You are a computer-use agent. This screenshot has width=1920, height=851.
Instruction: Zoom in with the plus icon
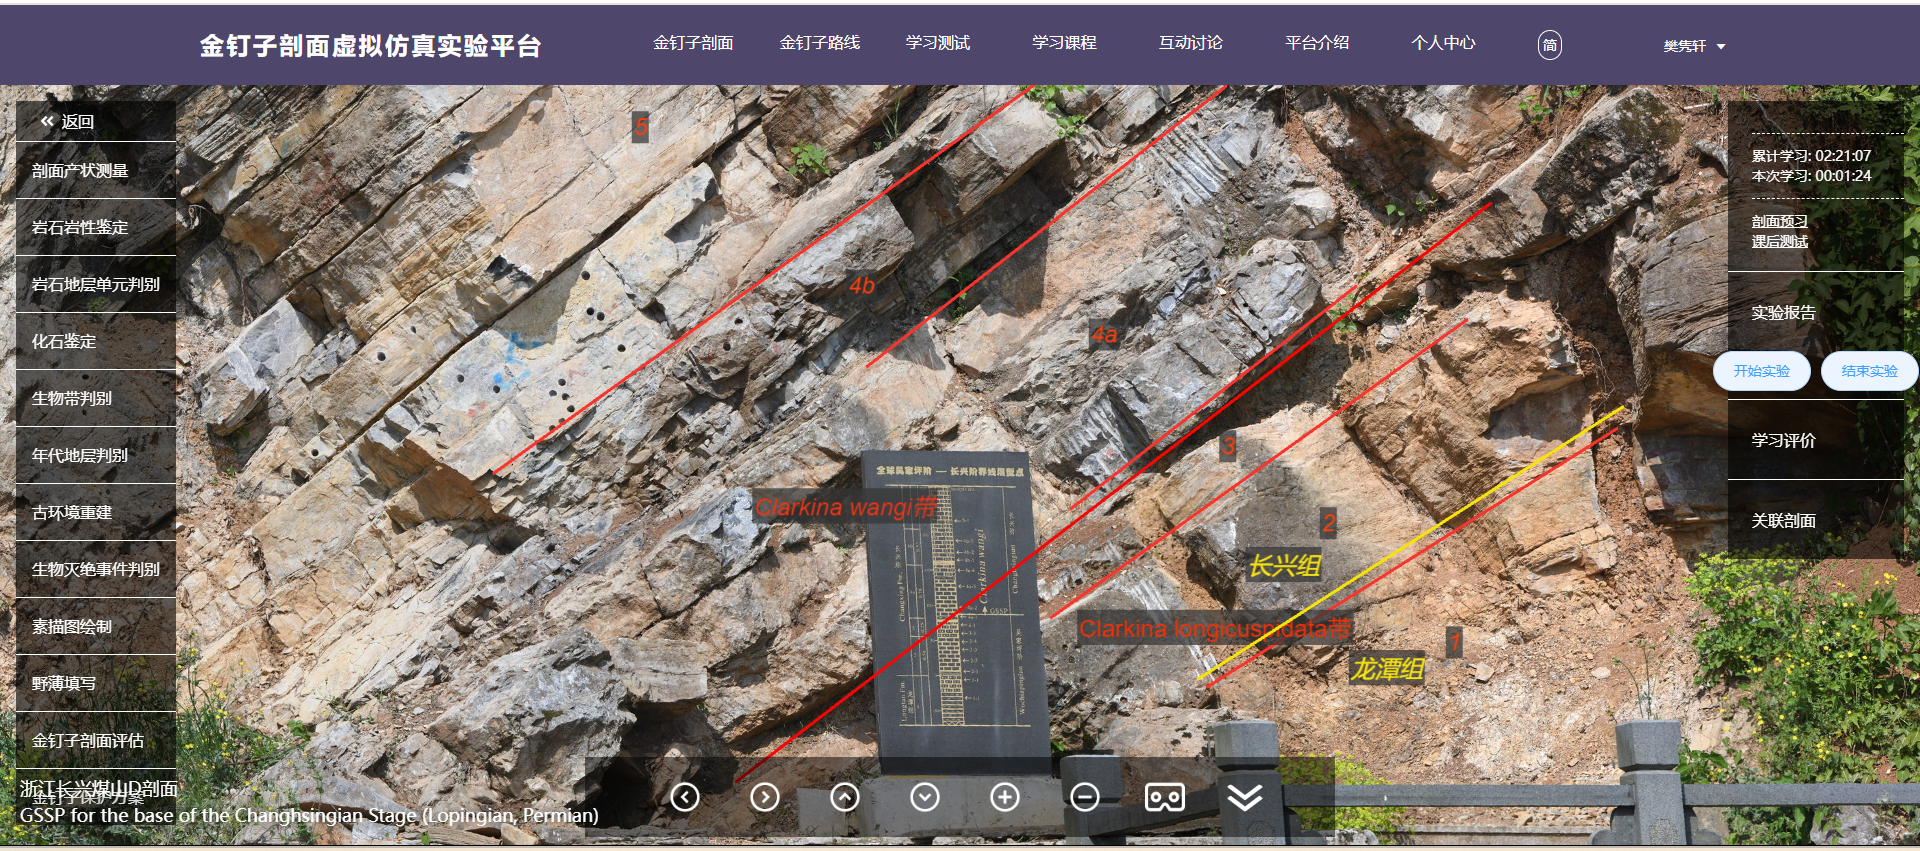tap(1005, 797)
